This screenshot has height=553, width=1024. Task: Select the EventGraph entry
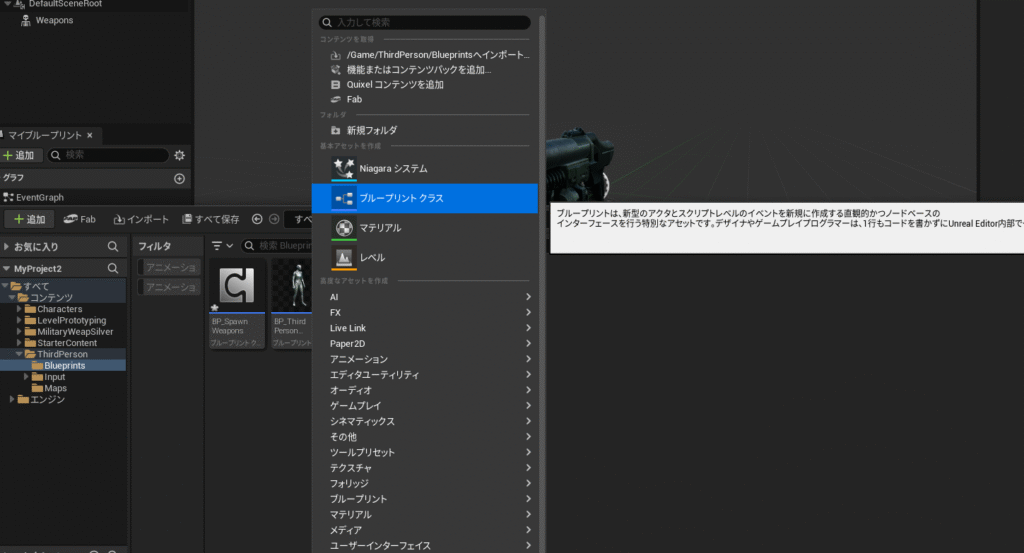click(40, 197)
